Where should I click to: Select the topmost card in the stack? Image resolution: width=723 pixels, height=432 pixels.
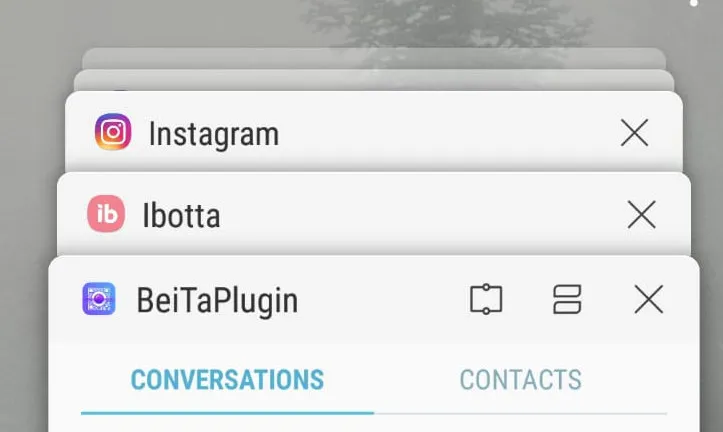pos(374,58)
